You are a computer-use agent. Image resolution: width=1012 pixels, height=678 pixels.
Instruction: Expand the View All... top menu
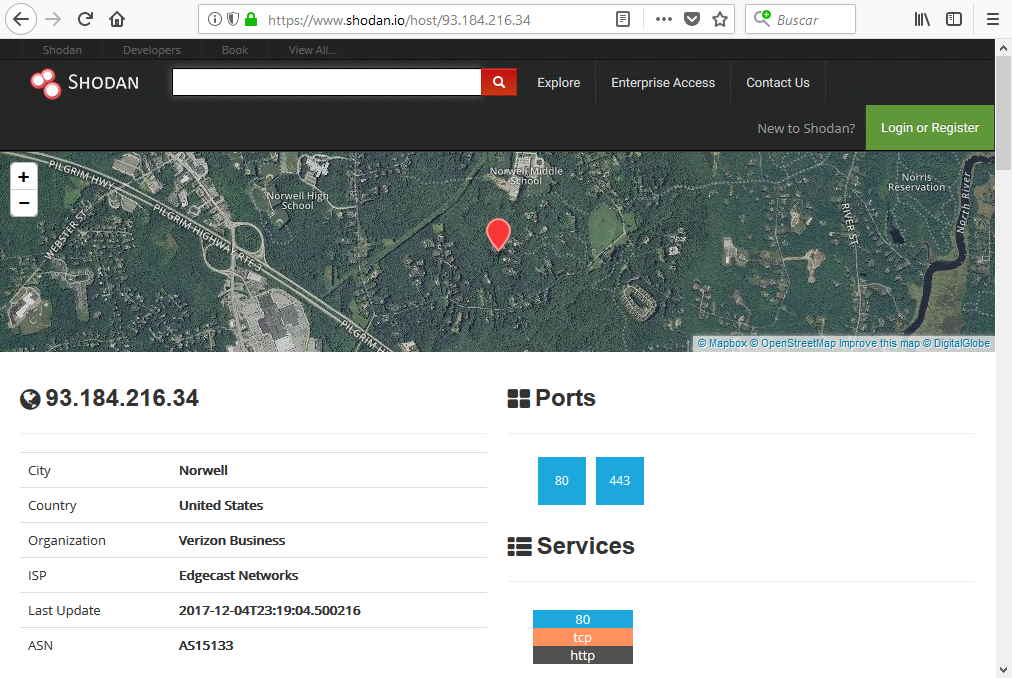pos(312,50)
